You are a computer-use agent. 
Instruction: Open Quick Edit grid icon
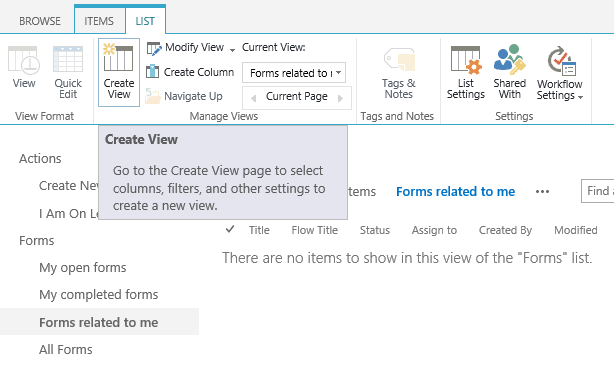[68, 59]
